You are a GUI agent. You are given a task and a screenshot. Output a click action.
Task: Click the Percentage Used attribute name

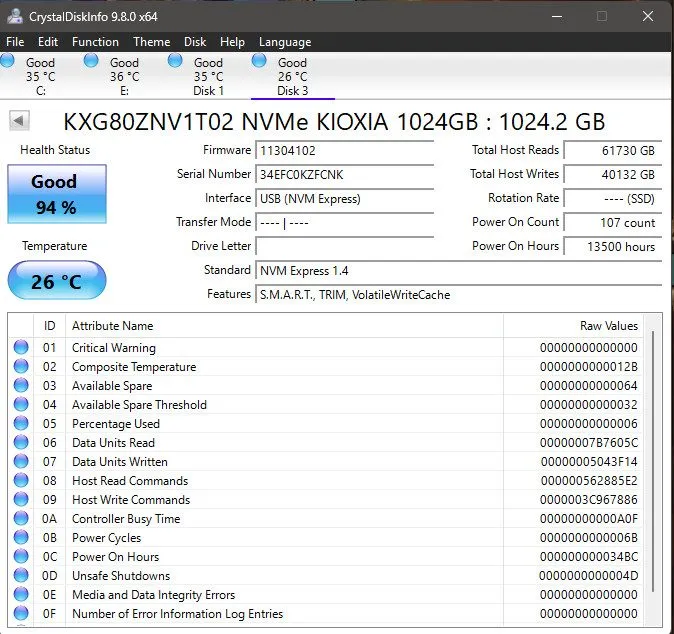tap(116, 423)
